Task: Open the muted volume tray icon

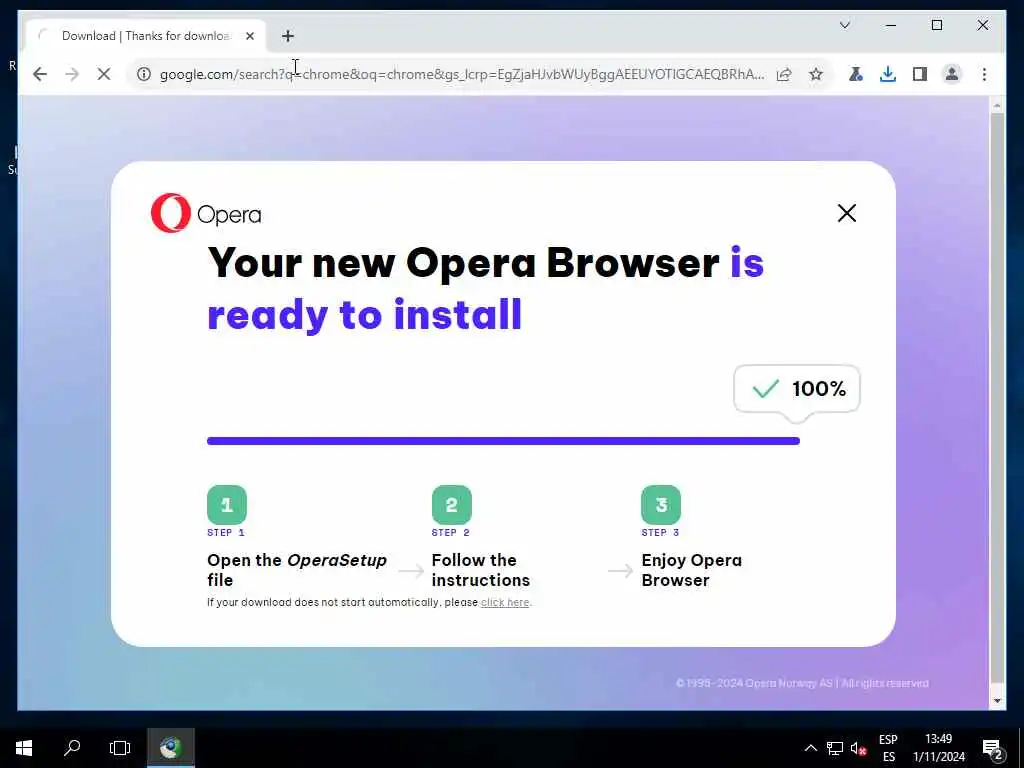Action: pyautogui.click(x=859, y=748)
